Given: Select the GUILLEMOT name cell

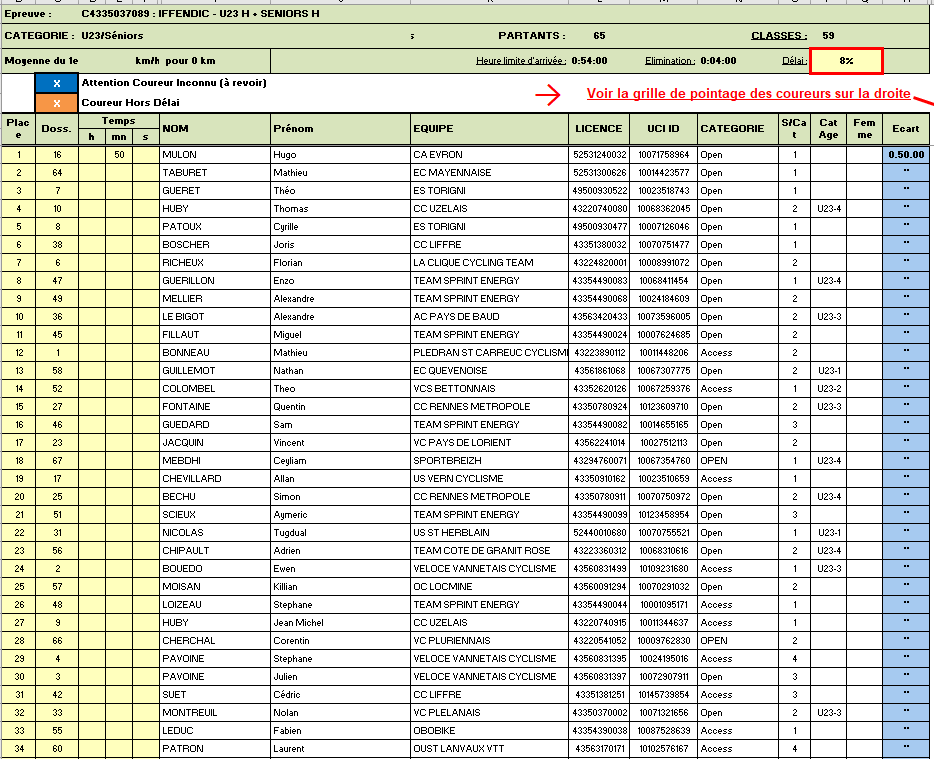Looking at the screenshot, I should point(214,371).
